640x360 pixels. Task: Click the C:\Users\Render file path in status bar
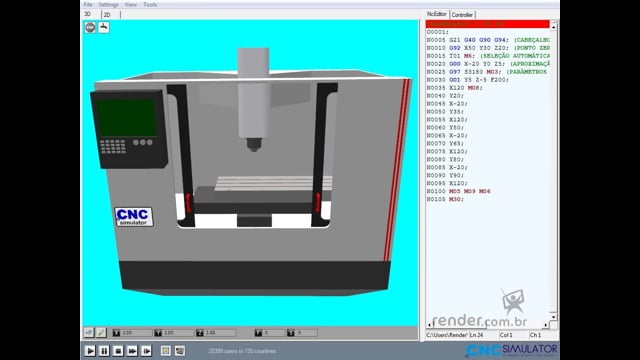point(447,335)
